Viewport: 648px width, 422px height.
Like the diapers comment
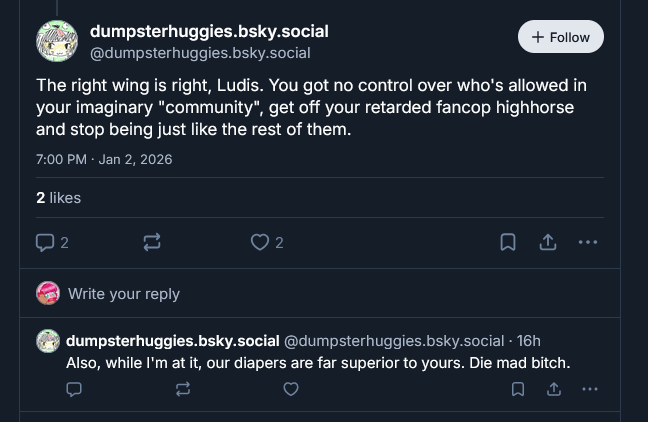pyautogui.click(x=291, y=389)
